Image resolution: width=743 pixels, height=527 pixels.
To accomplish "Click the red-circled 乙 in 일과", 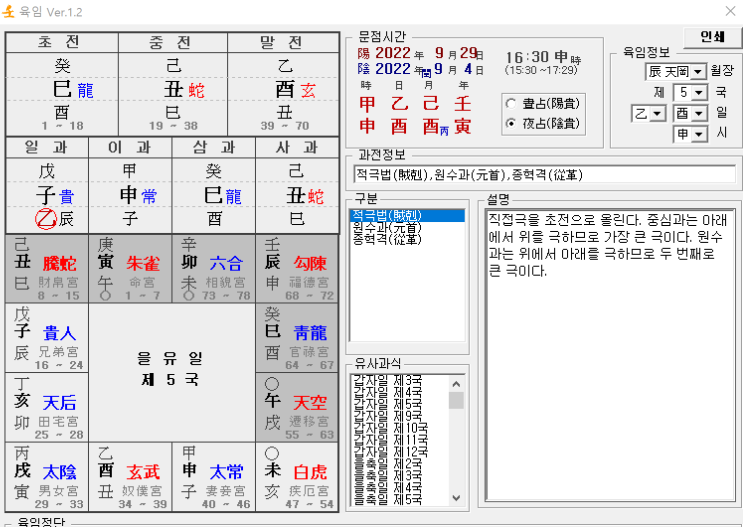I will 46,219.
